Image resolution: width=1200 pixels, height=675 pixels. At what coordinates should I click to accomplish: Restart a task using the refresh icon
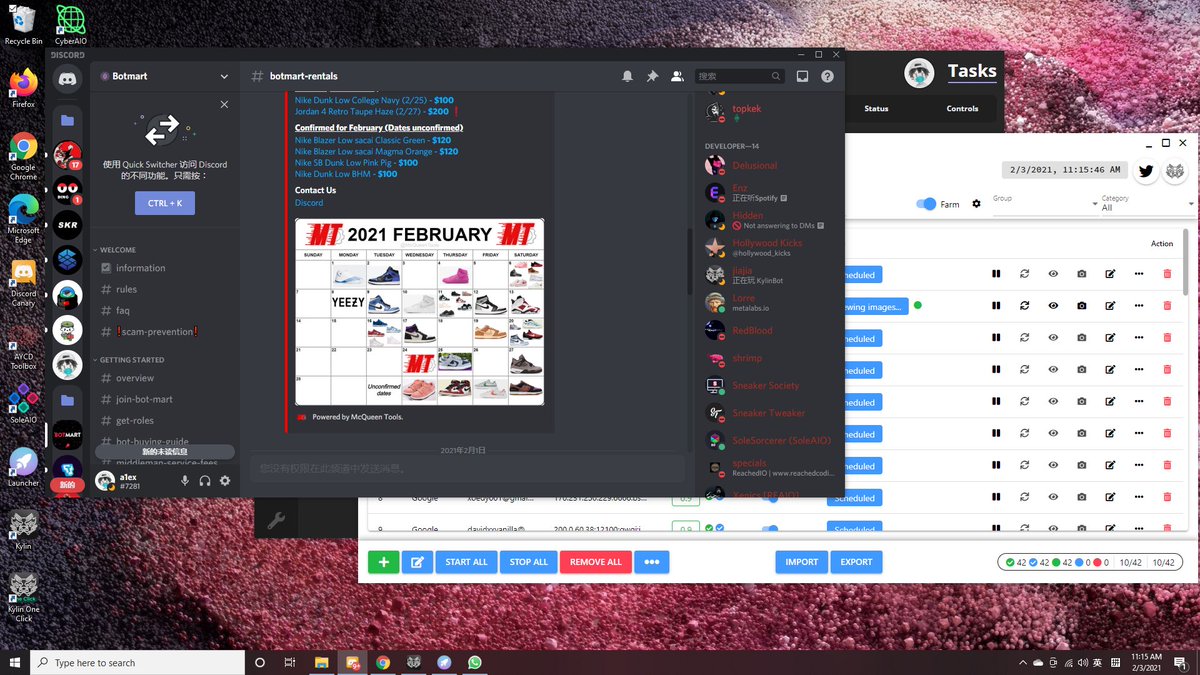1025,274
